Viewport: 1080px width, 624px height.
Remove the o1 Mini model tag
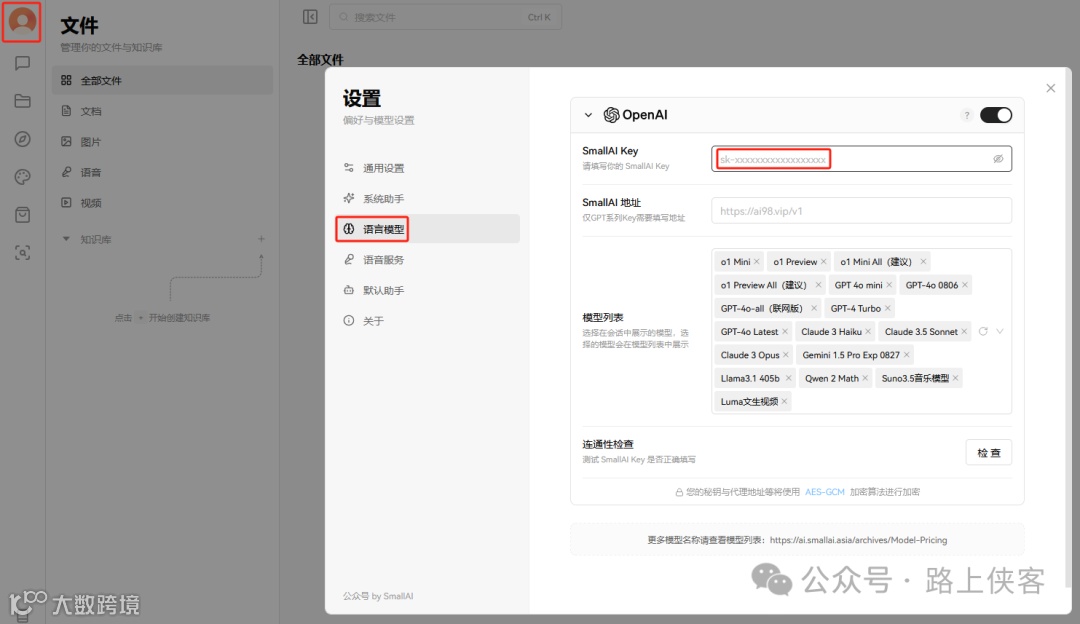[x=756, y=262]
